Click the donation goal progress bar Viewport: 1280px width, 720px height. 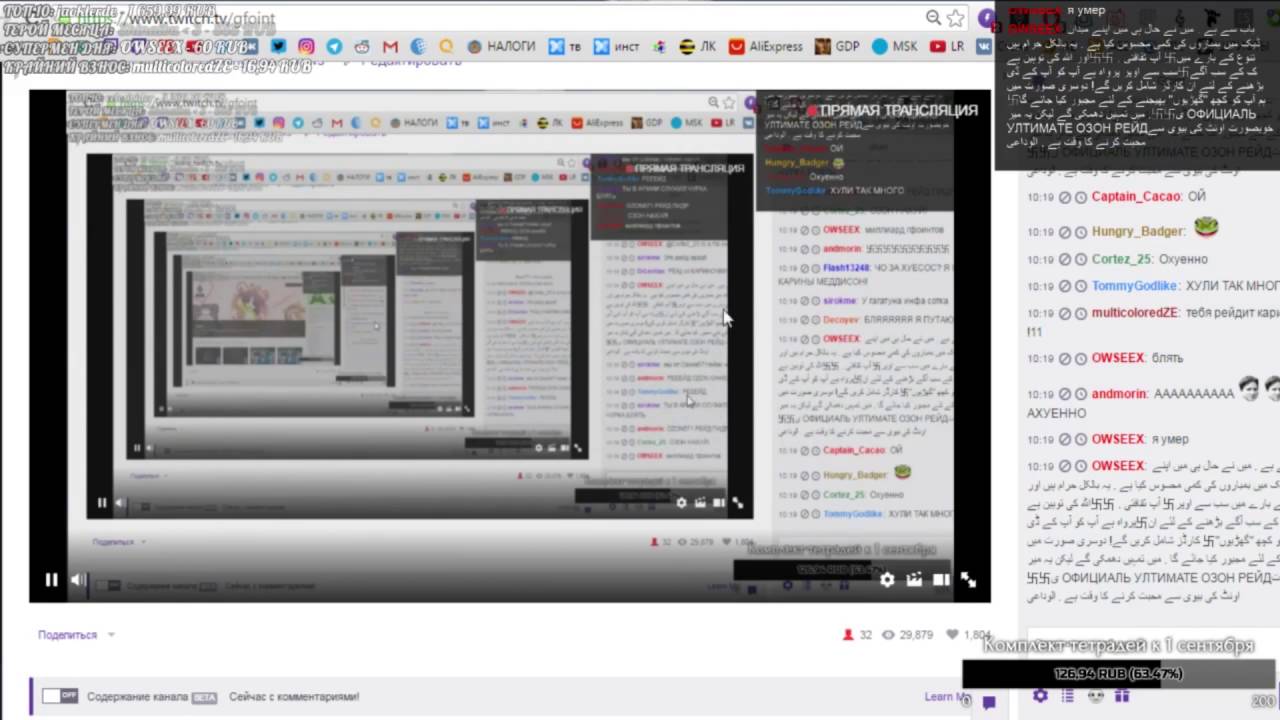1118,674
